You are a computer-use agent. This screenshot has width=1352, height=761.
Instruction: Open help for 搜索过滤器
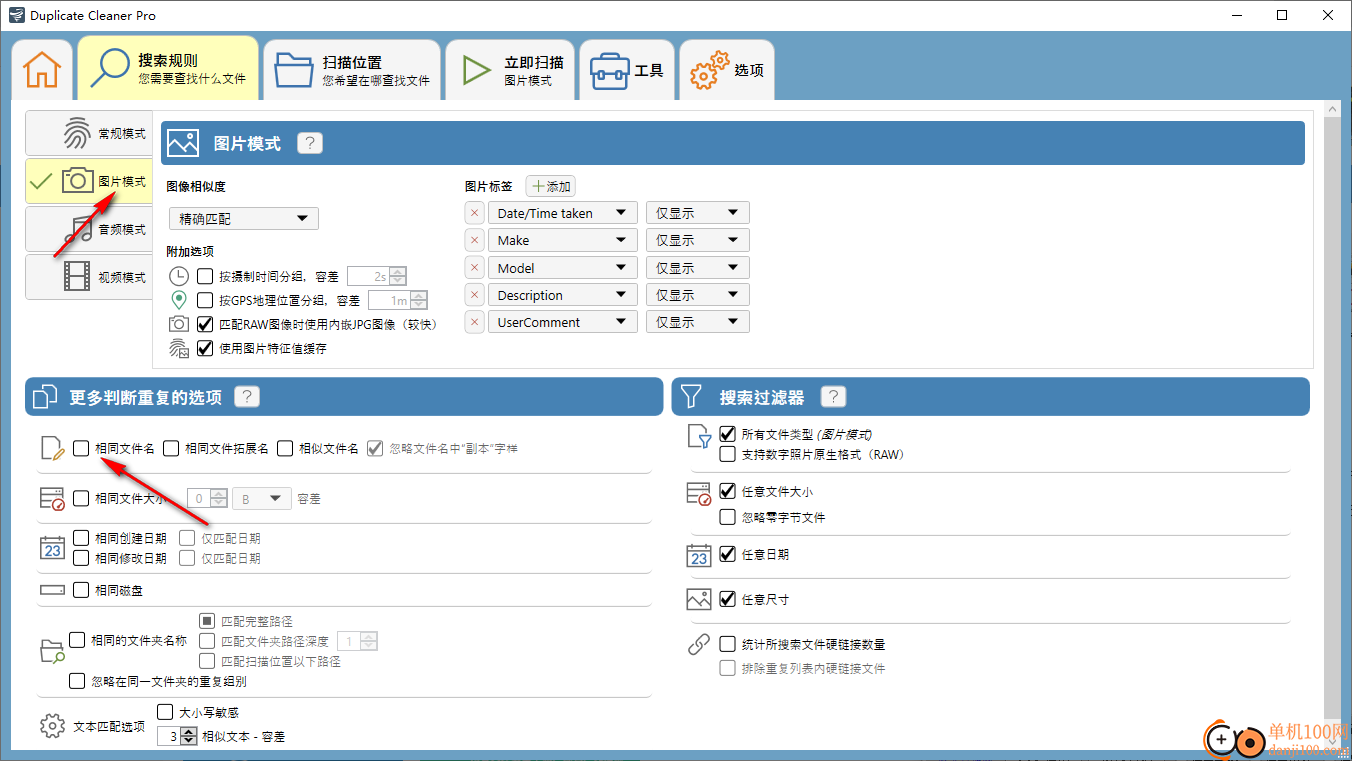[833, 397]
